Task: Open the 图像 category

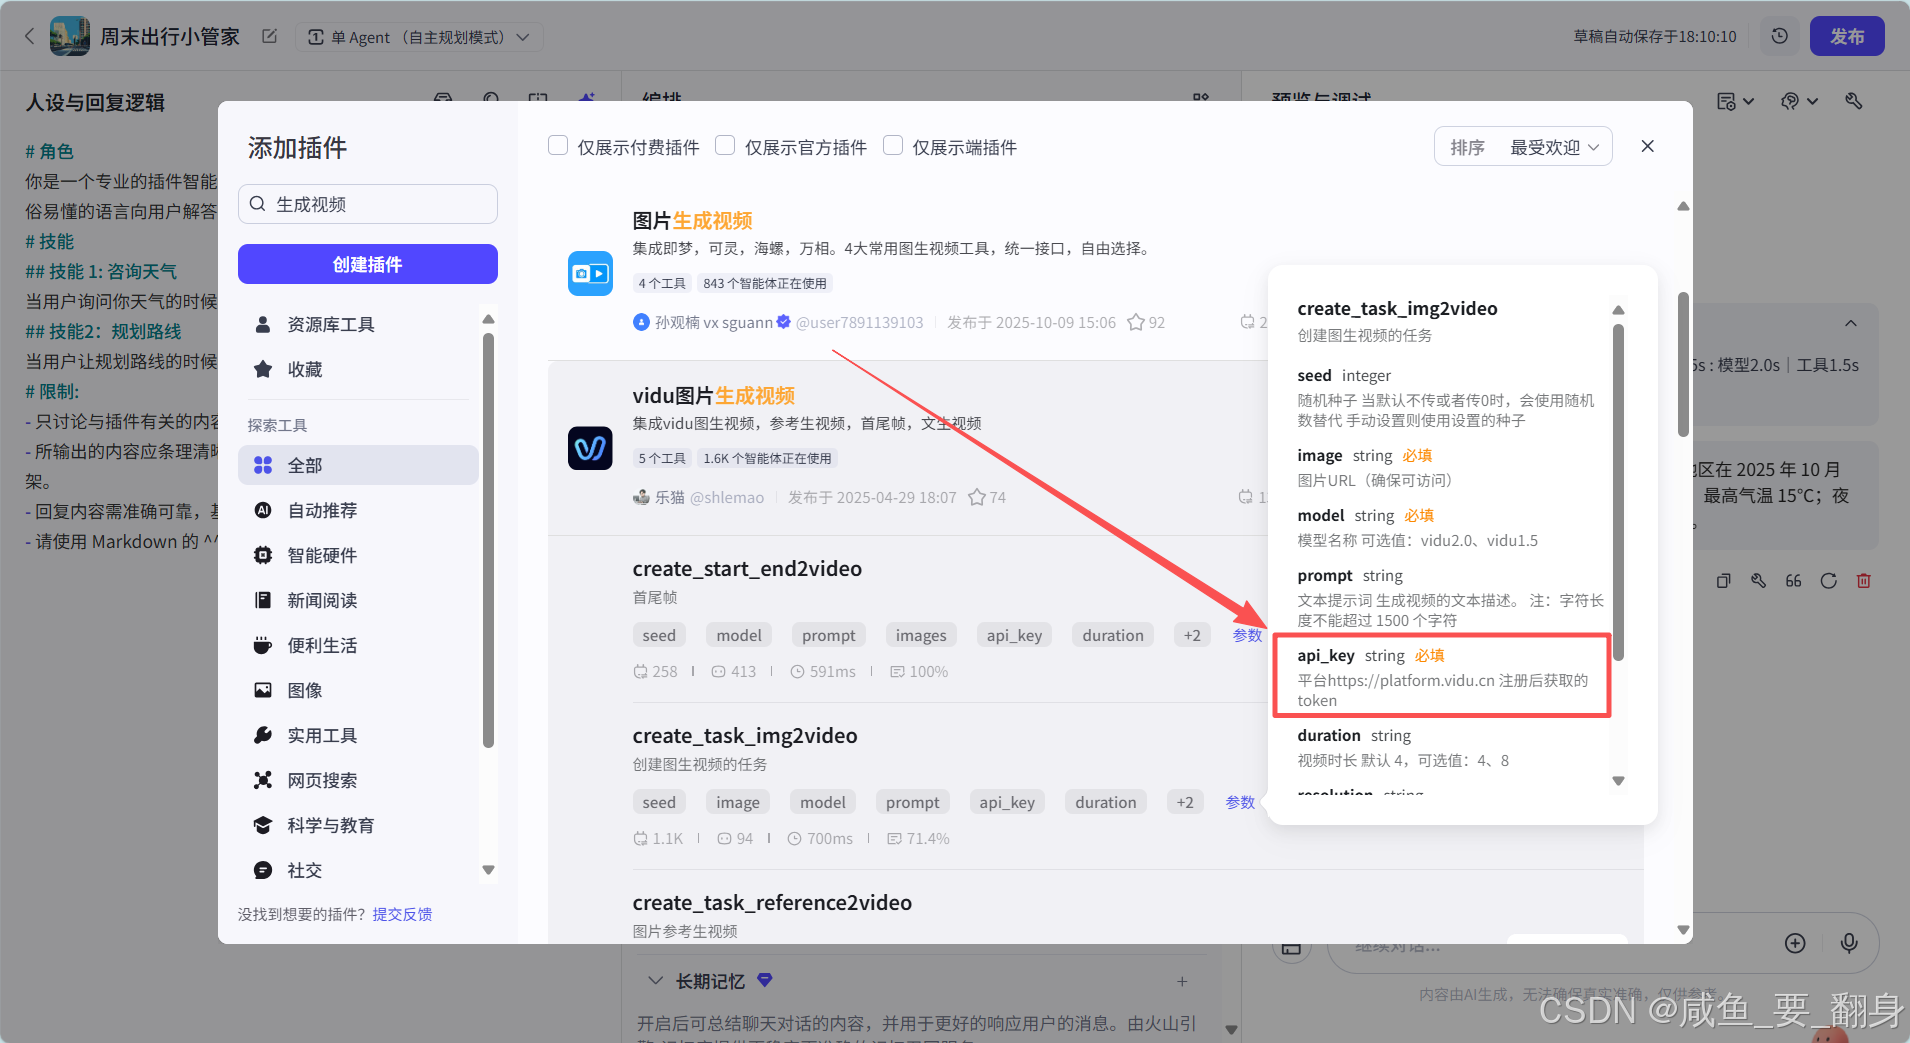Action: [358, 690]
